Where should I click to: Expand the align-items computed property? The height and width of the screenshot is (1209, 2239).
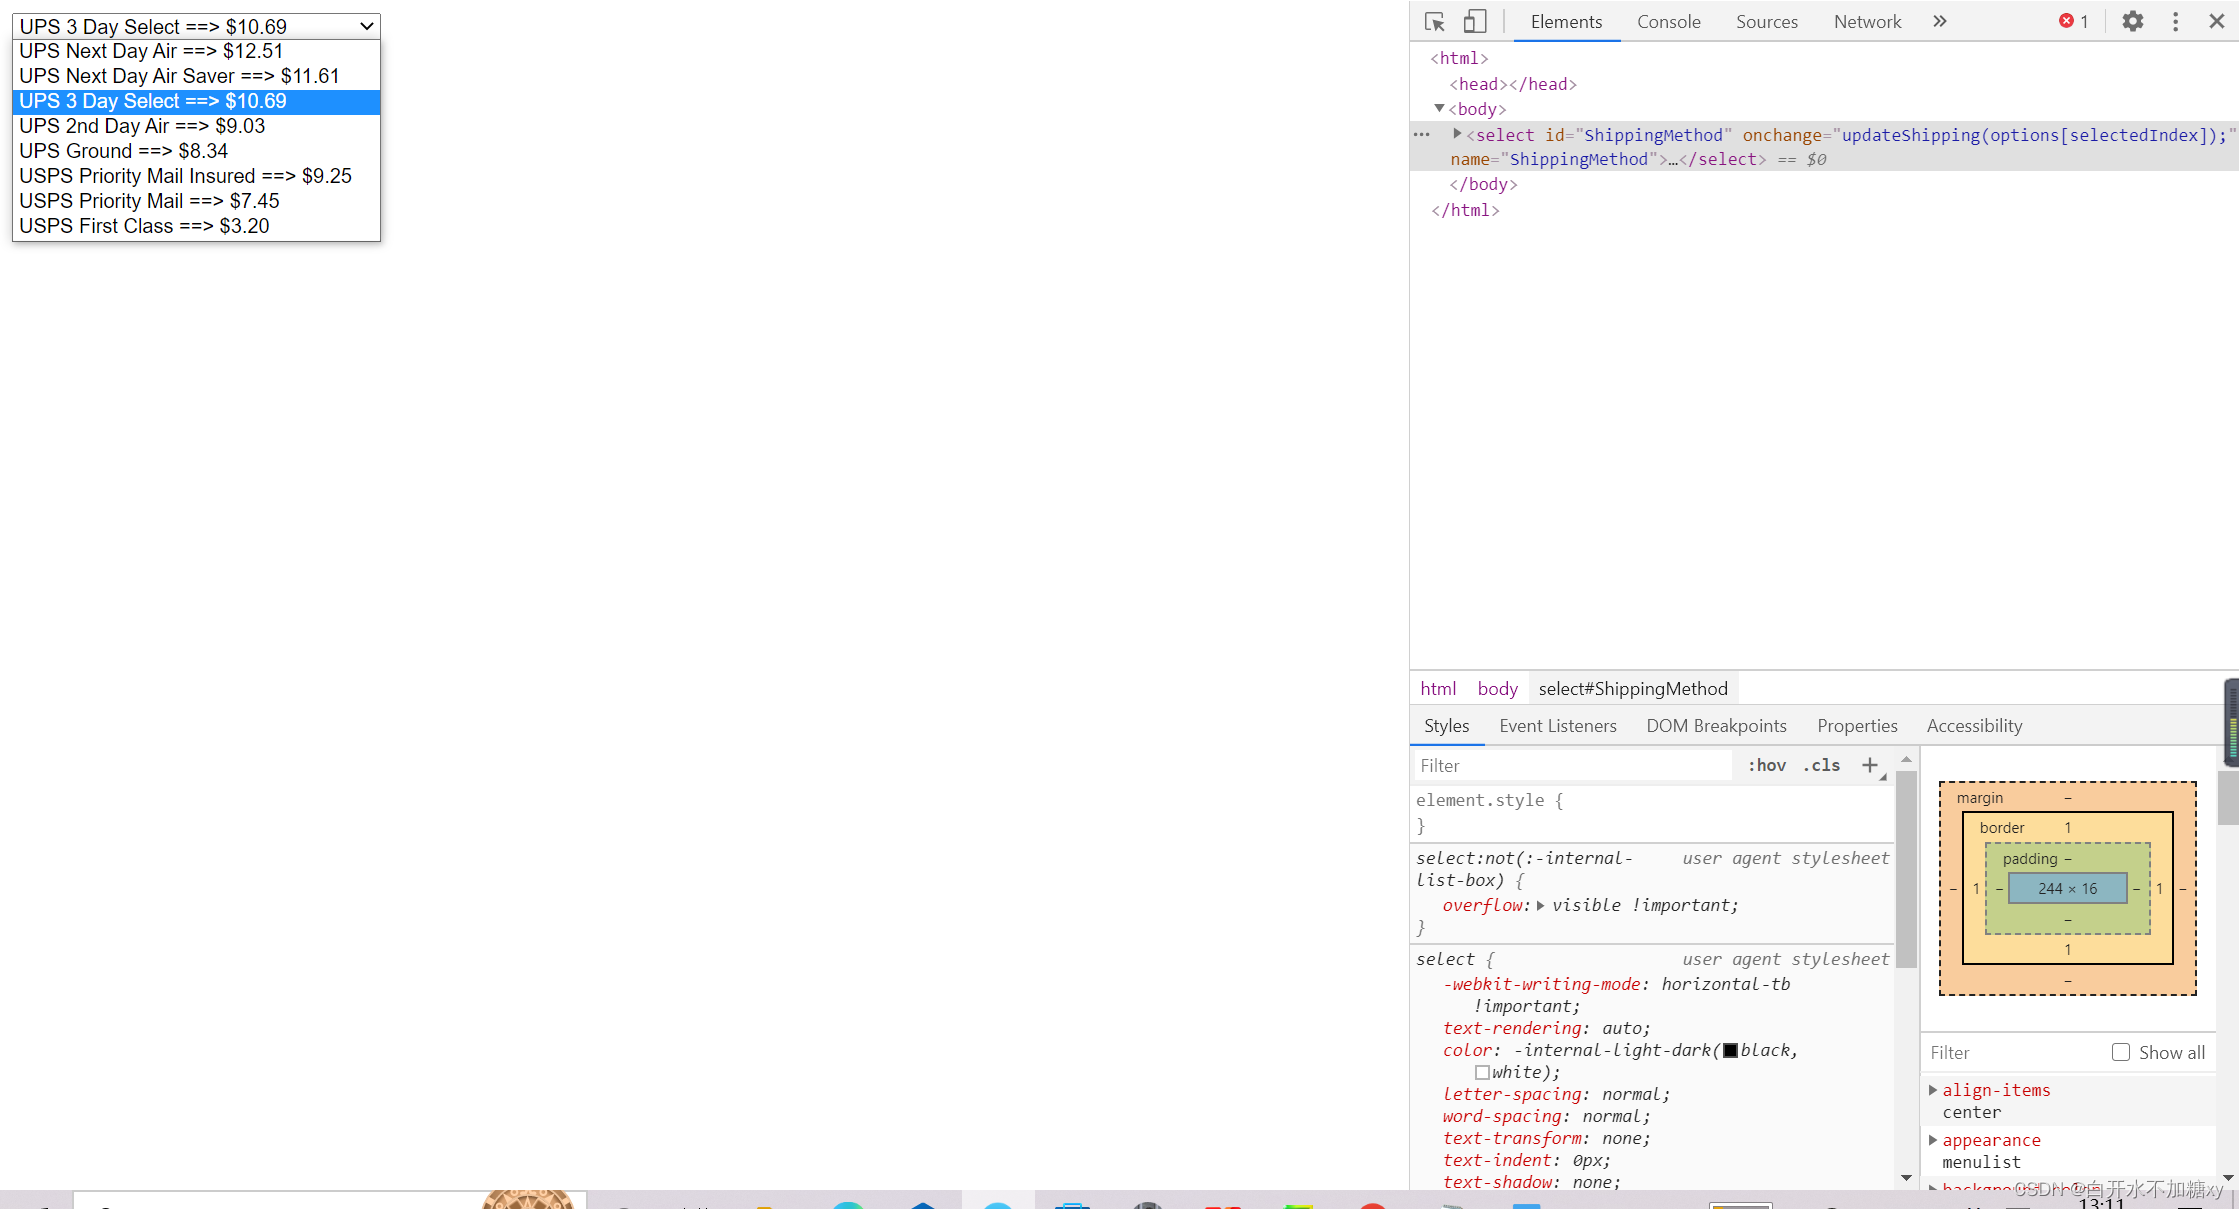1933,1090
